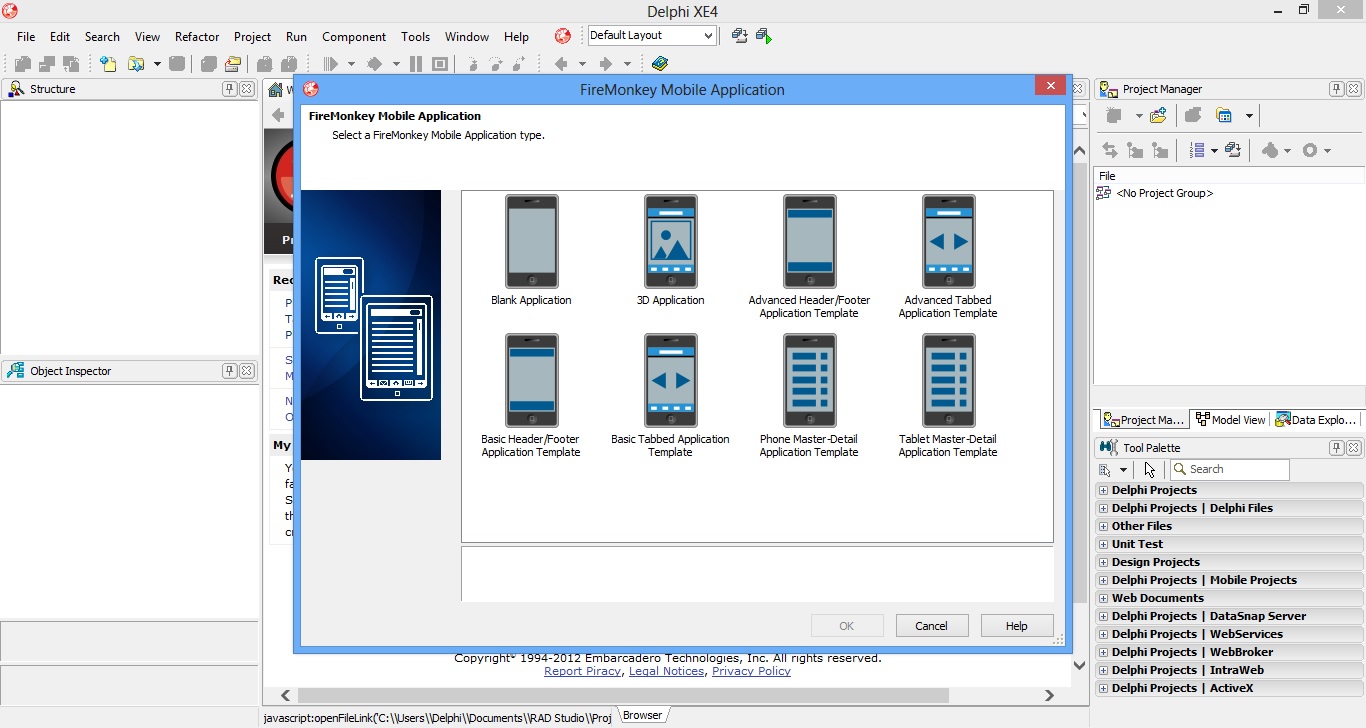The image size is (1366, 728).
Task: Click Cancel in the FireMonkey dialog
Action: pyautogui.click(x=931, y=626)
